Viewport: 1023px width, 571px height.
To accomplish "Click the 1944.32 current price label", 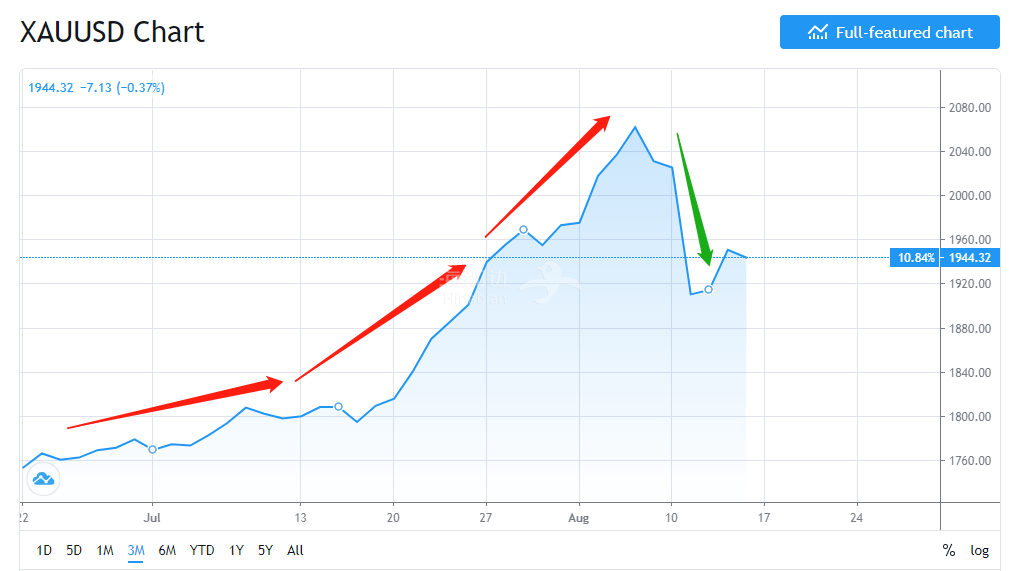I will tap(970, 258).
